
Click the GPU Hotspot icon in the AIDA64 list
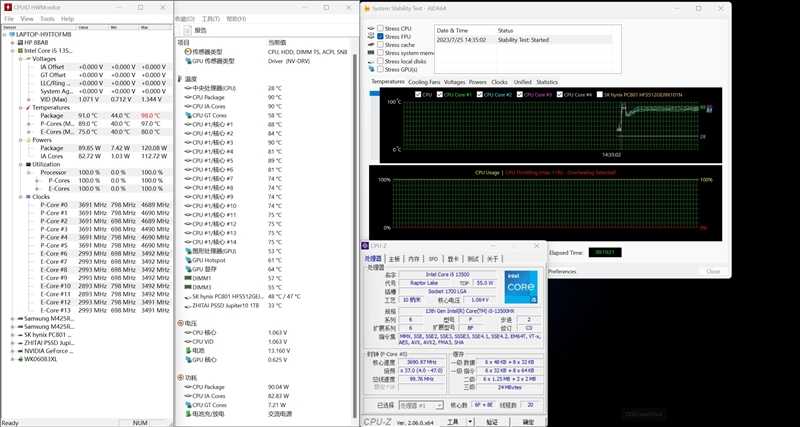[188, 260]
